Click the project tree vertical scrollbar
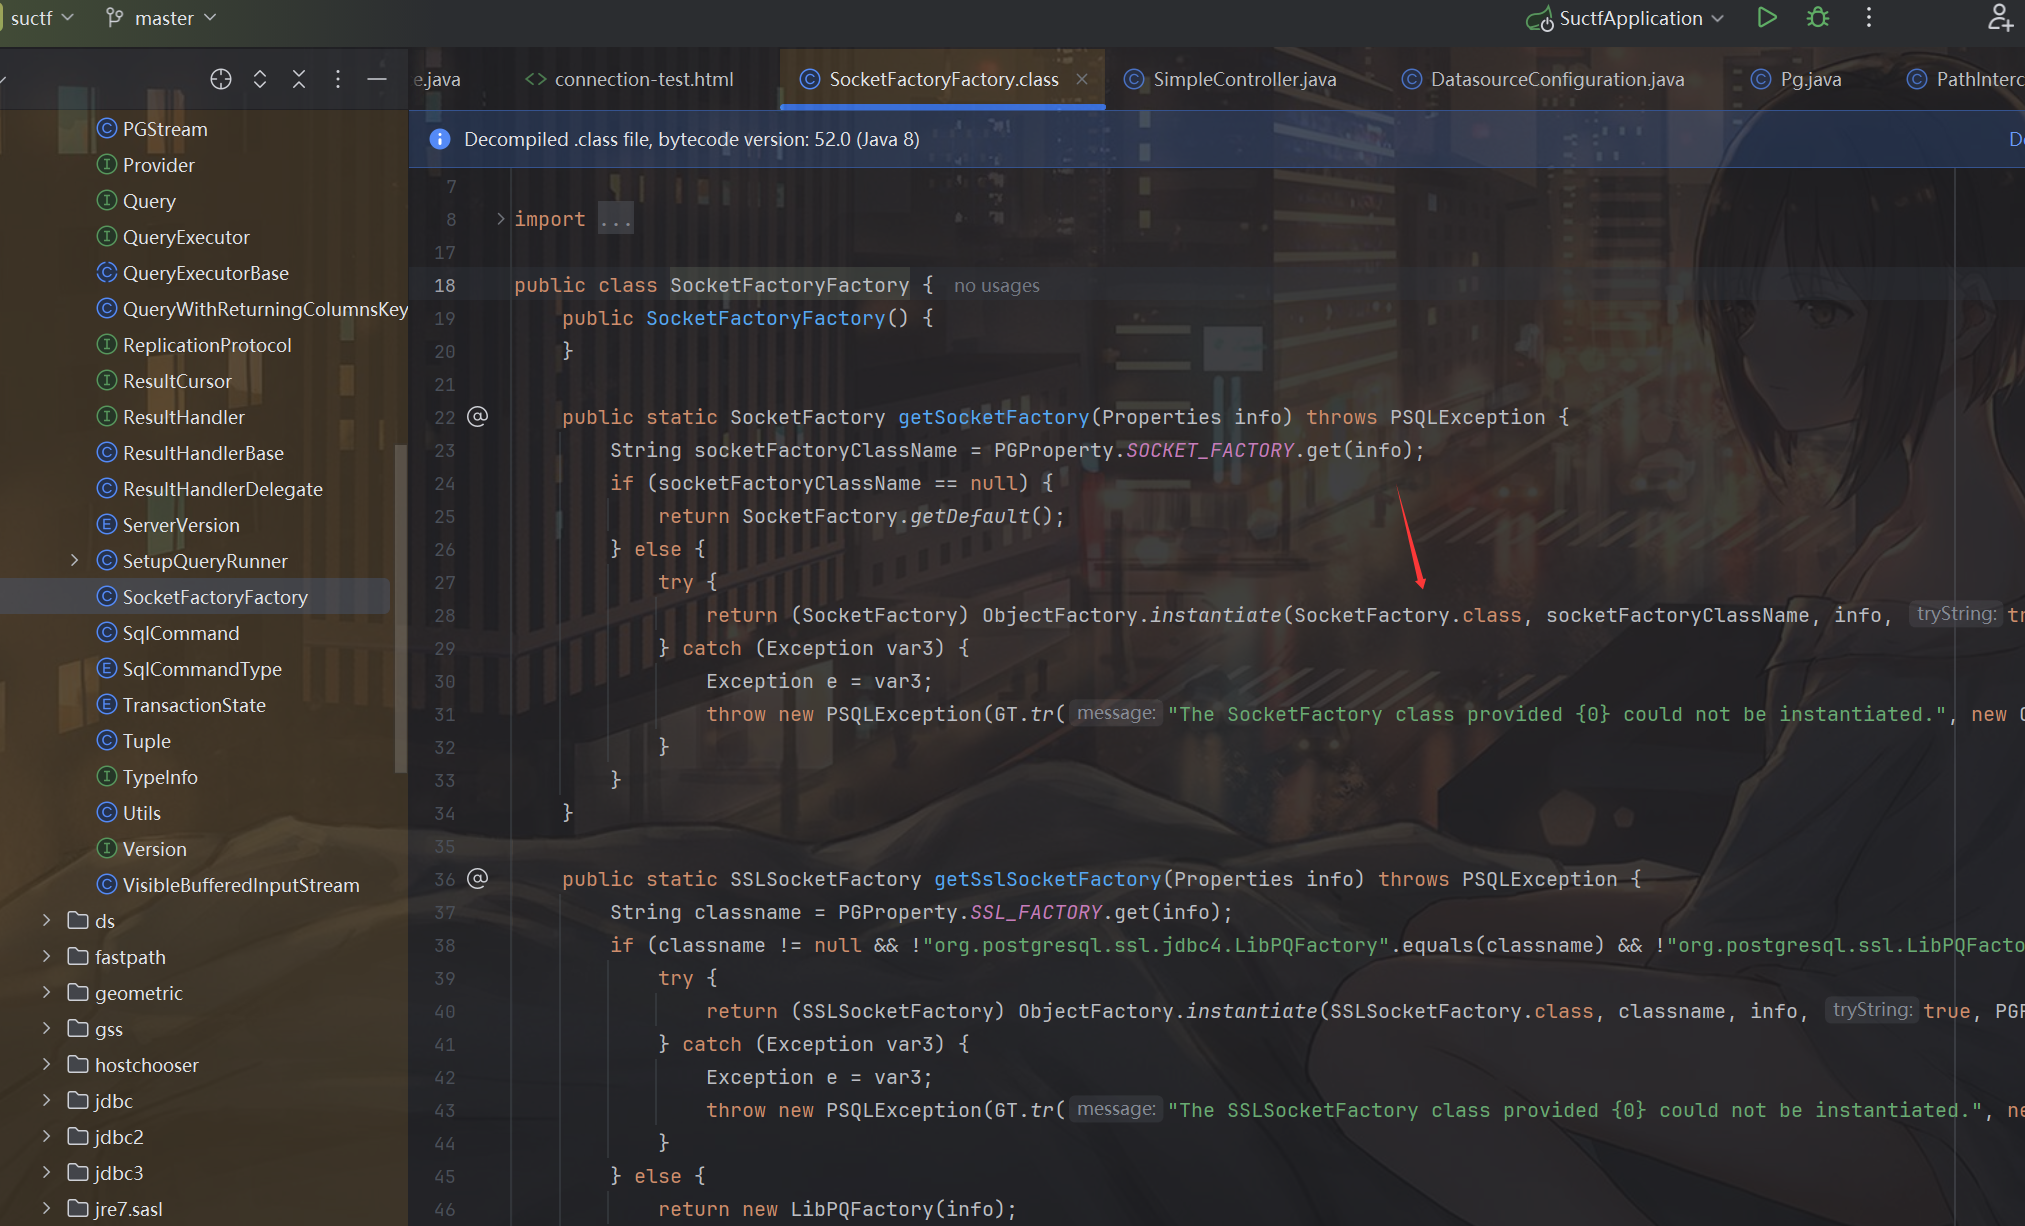Image resolution: width=2025 pixels, height=1226 pixels. click(401, 610)
